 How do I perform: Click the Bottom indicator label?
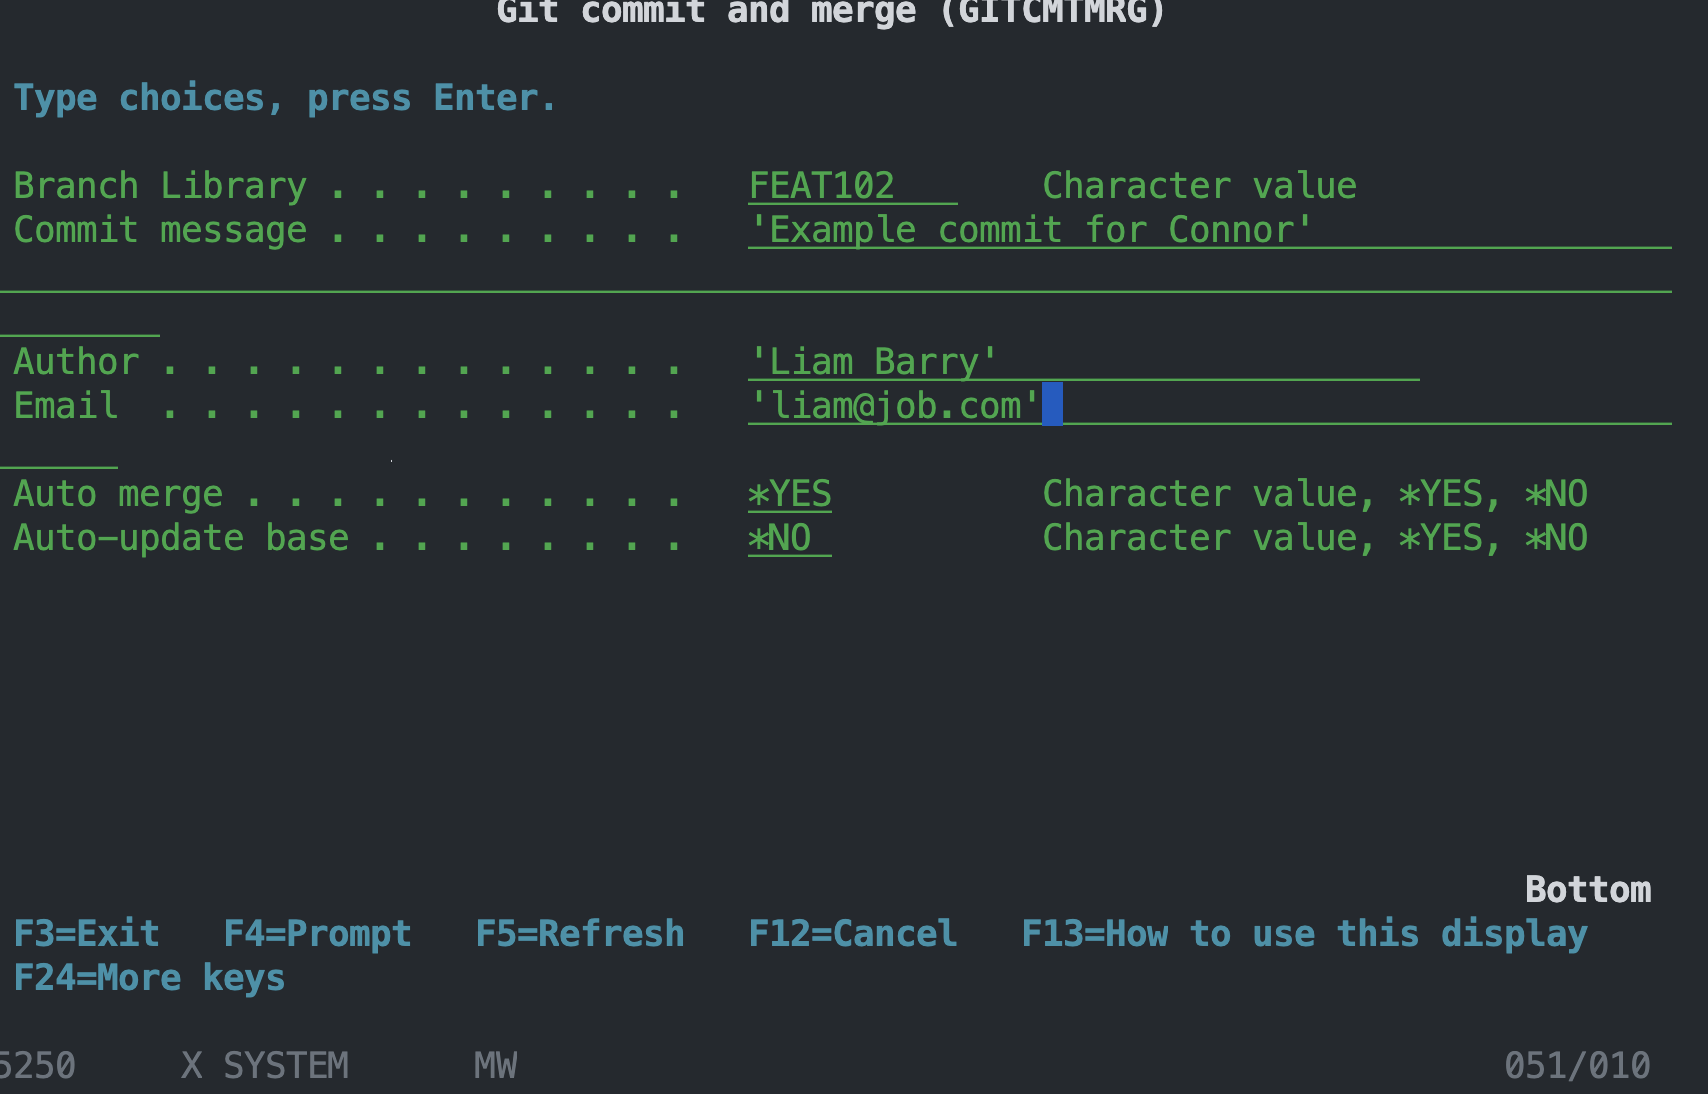[1588, 888]
